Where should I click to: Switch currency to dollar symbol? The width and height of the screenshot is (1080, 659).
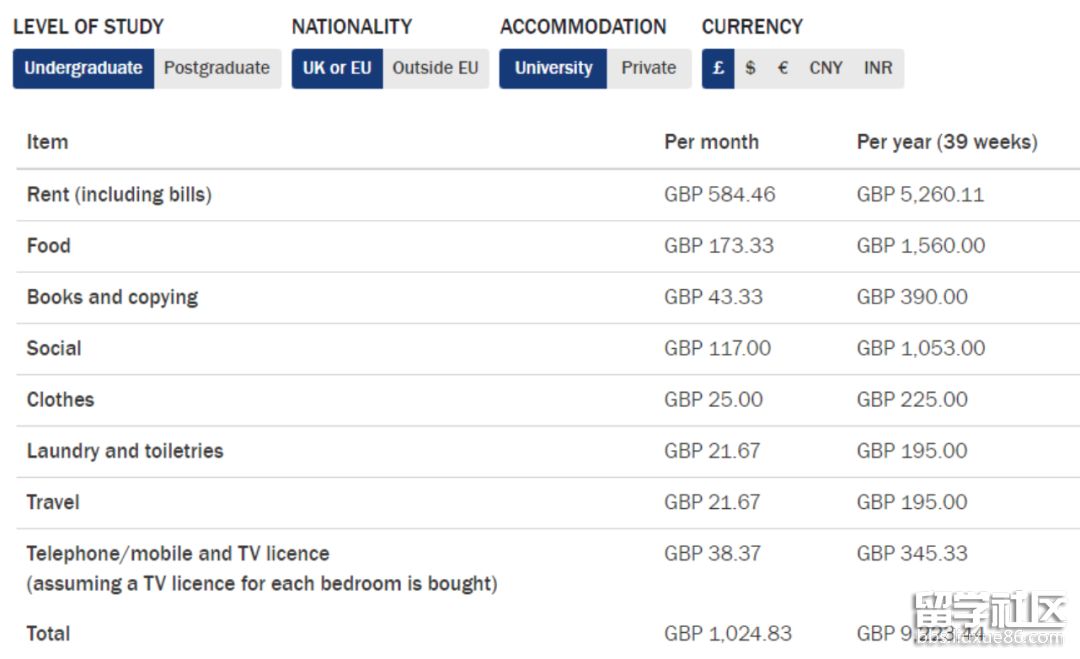point(750,68)
